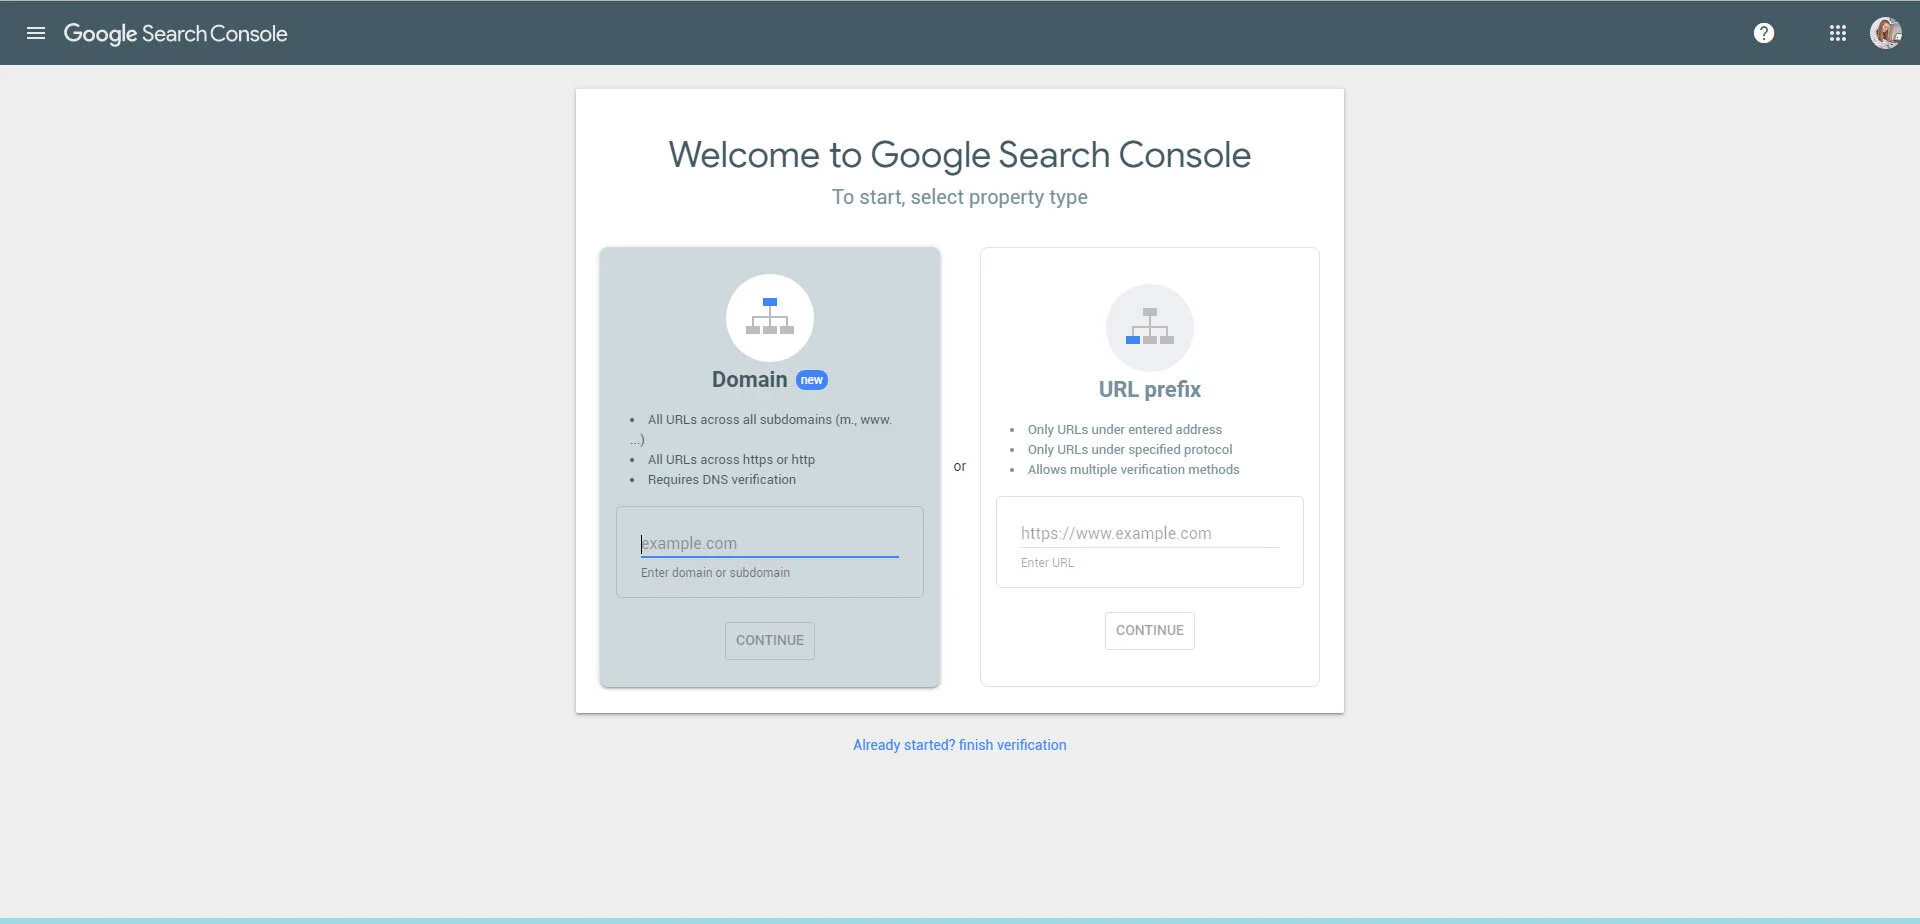Focus the example.com domain input field
The height and width of the screenshot is (924, 1920).
[769, 543]
